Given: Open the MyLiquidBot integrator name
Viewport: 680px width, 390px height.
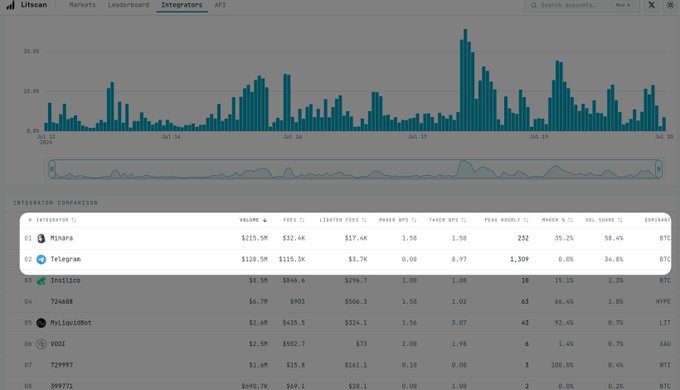Looking at the screenshot, I should click(71, 323).
